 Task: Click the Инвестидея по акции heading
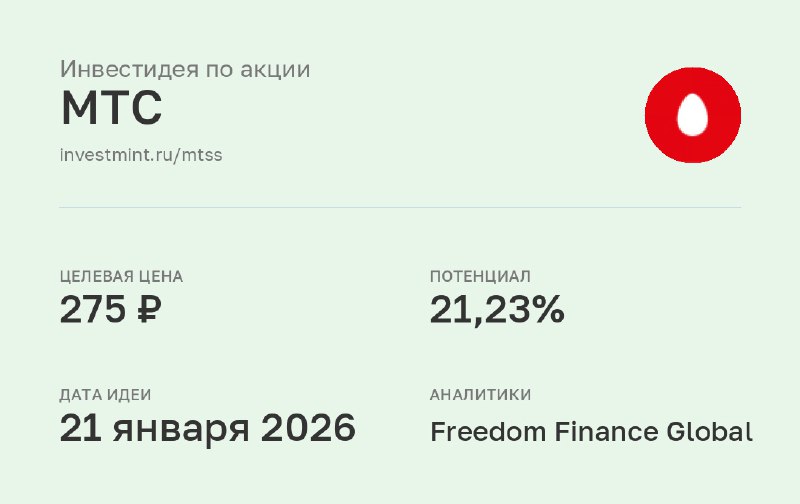click(185, 69)
